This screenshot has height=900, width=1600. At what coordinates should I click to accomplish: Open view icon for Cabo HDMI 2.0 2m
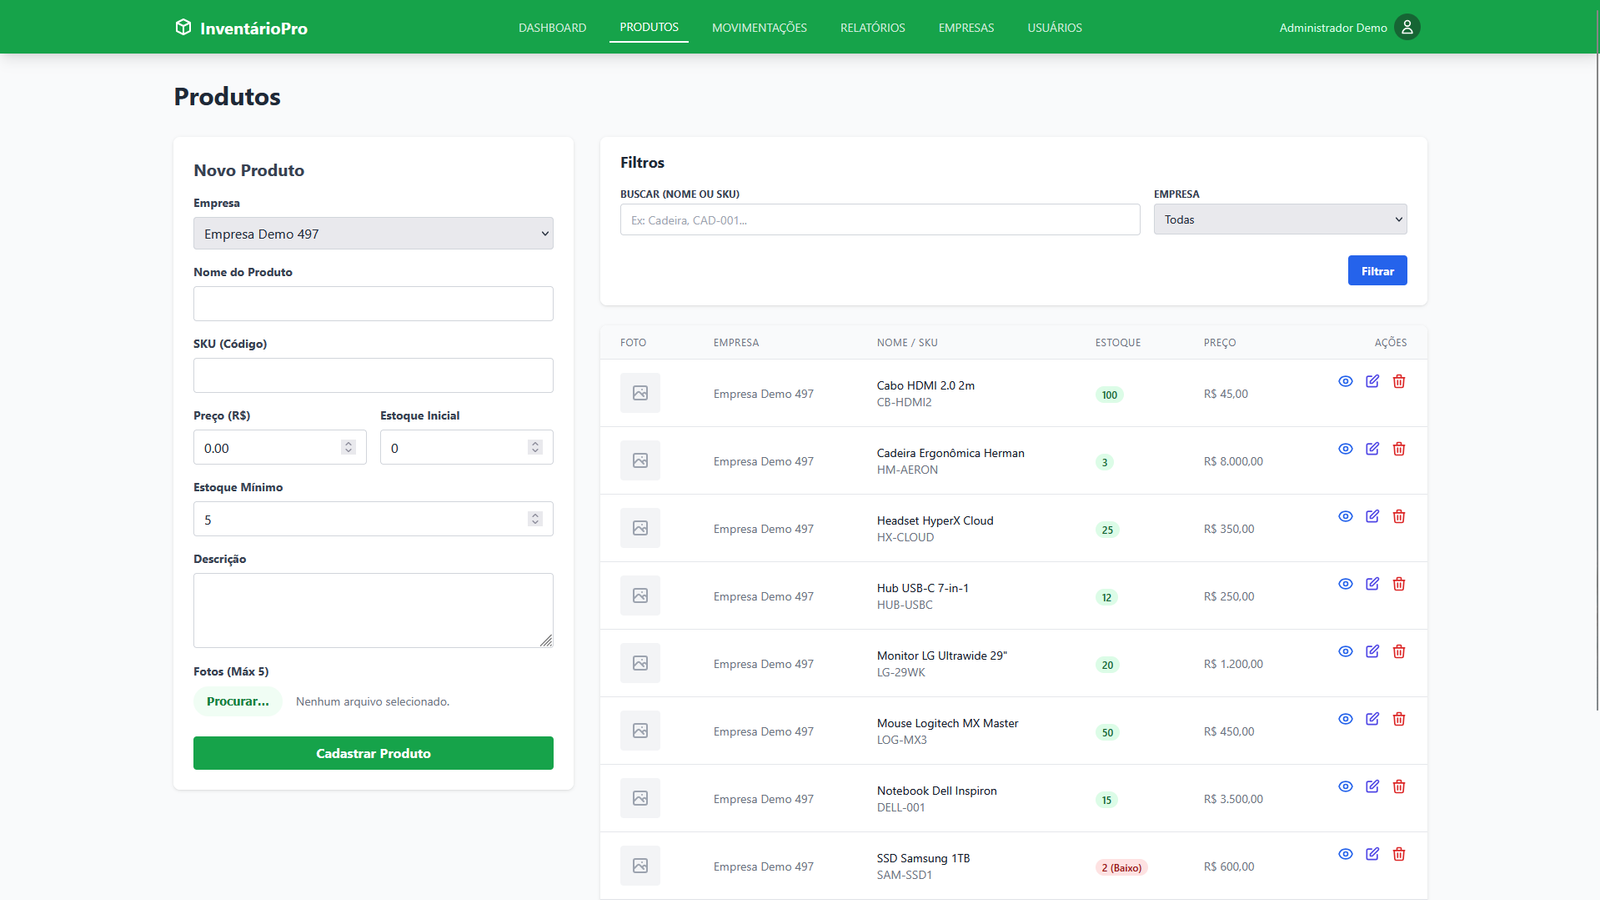pyautogui.click(x=1344, y=381)
